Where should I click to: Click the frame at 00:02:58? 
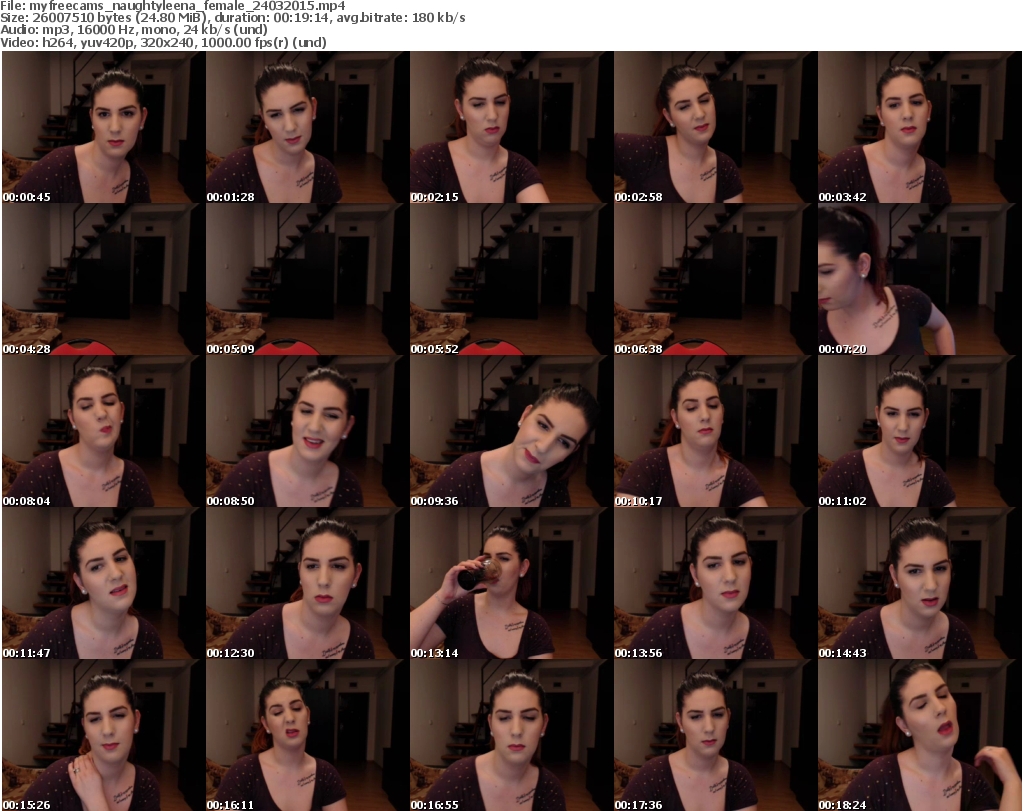716,127
